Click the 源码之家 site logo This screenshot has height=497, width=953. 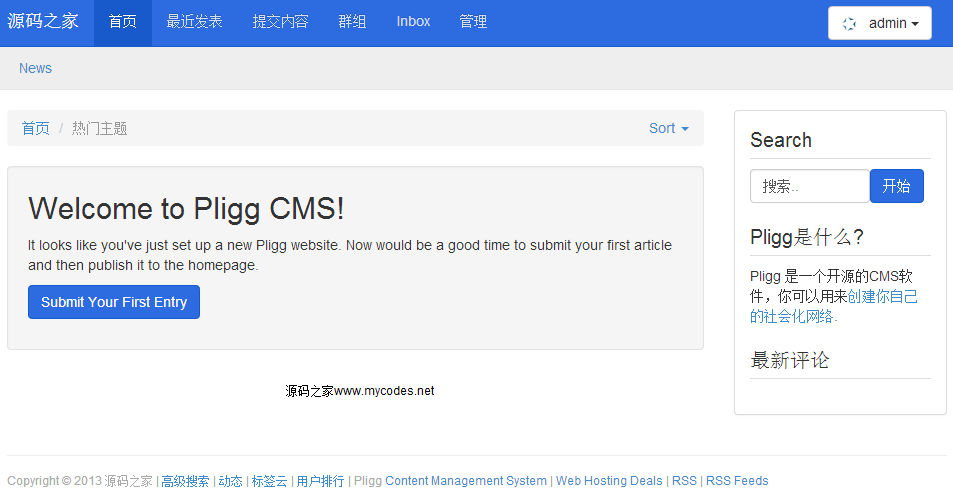point(43,21)
